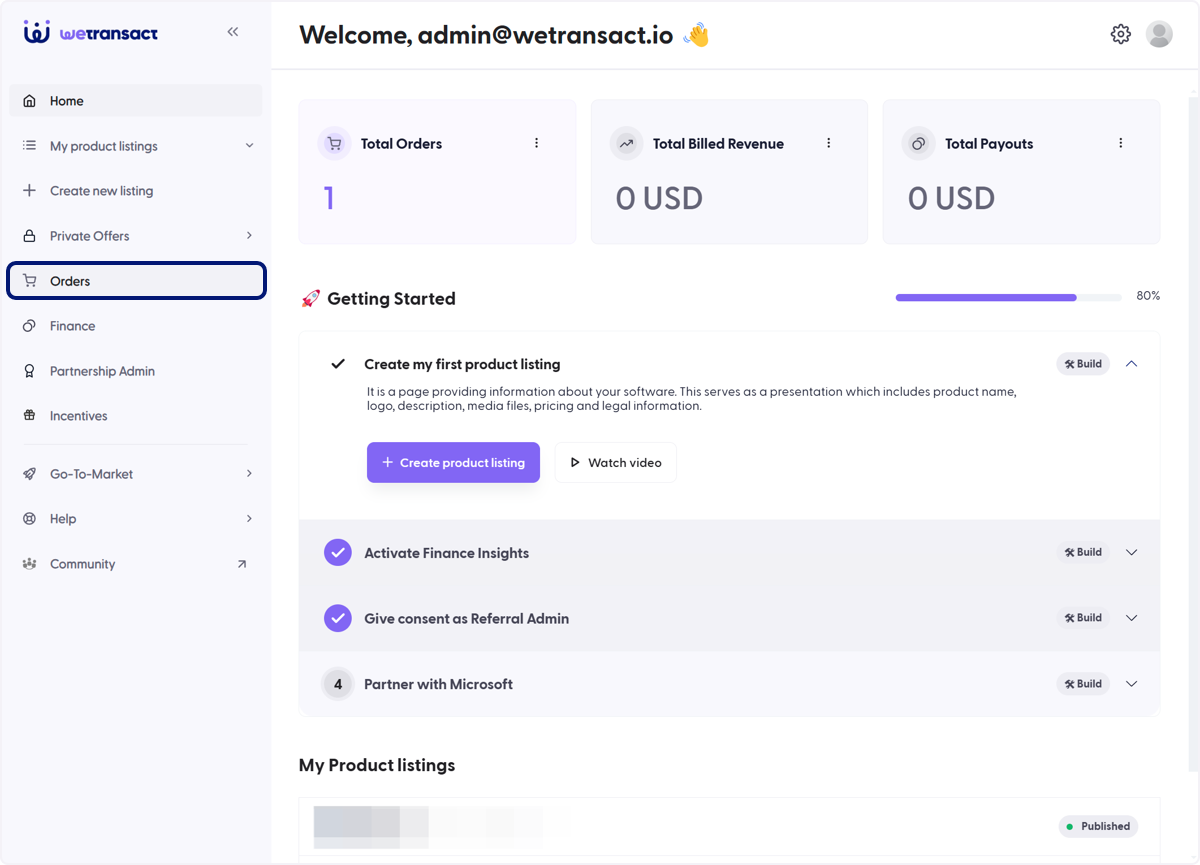Expand Partner with Microsoft chevron
Screen dimensions: 1200x865
point(1132,684)
